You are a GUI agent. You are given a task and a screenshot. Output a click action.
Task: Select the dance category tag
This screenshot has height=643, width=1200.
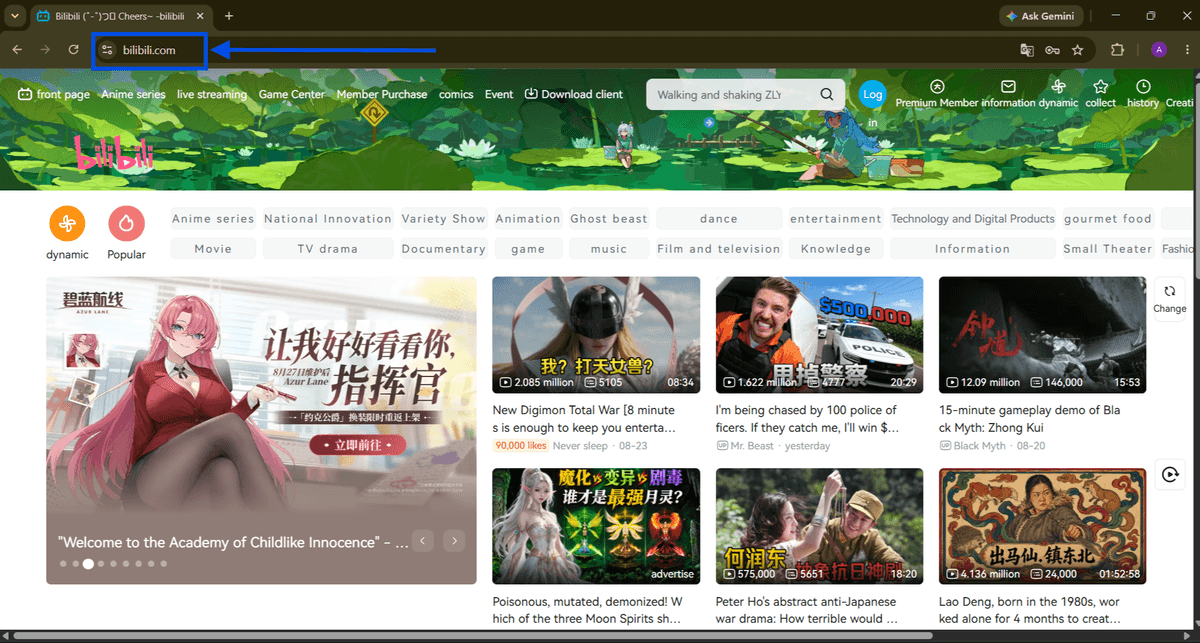tap(719, 219)
